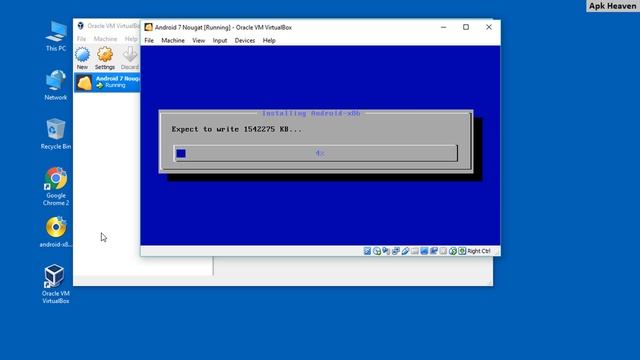Click Discard in VirtualBox Manager toolbar

130,58
